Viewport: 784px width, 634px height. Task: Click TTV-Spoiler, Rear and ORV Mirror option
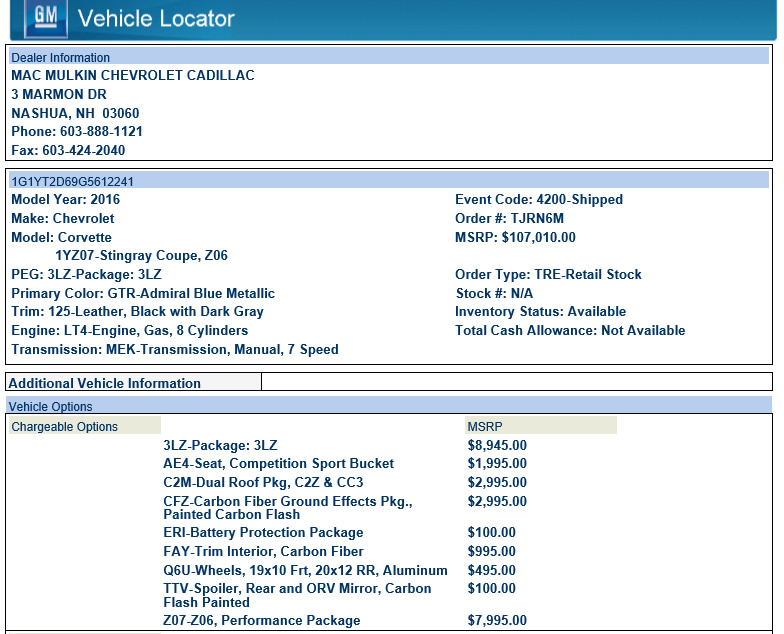click(297, 595)
